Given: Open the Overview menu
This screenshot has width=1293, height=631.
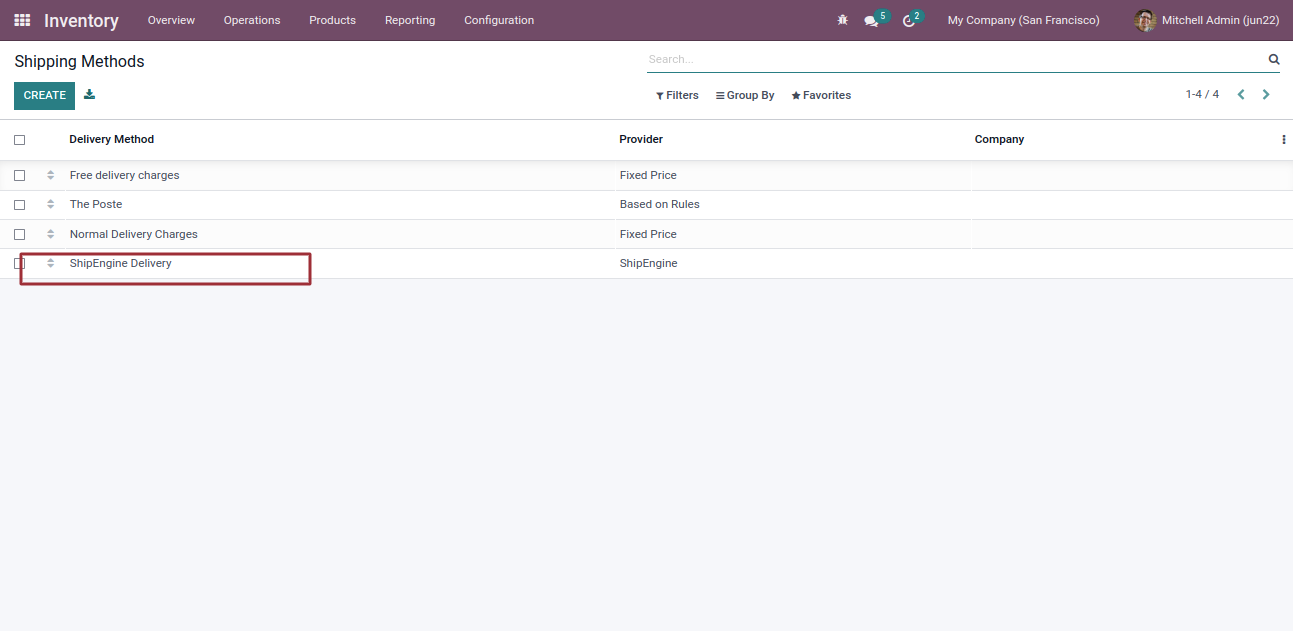Looking at the screenshot, I should click(171, 20).
